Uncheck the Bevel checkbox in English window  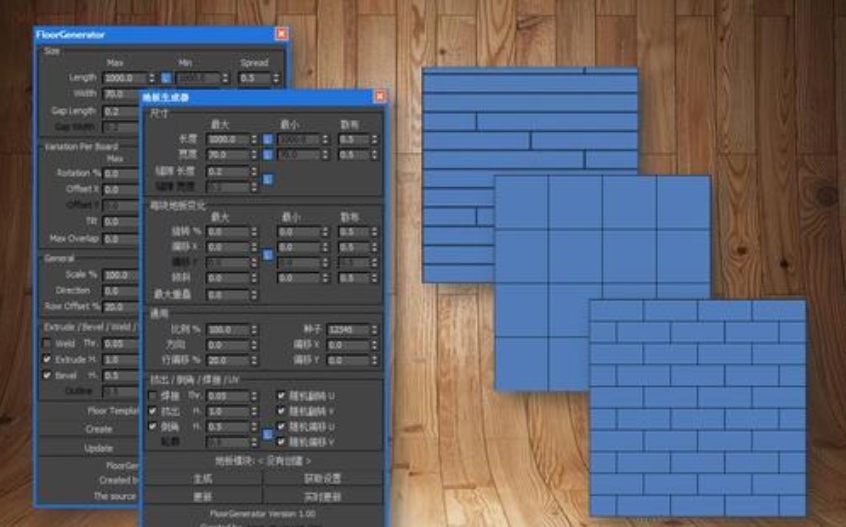pyautogui.click(x=47, y=375)
